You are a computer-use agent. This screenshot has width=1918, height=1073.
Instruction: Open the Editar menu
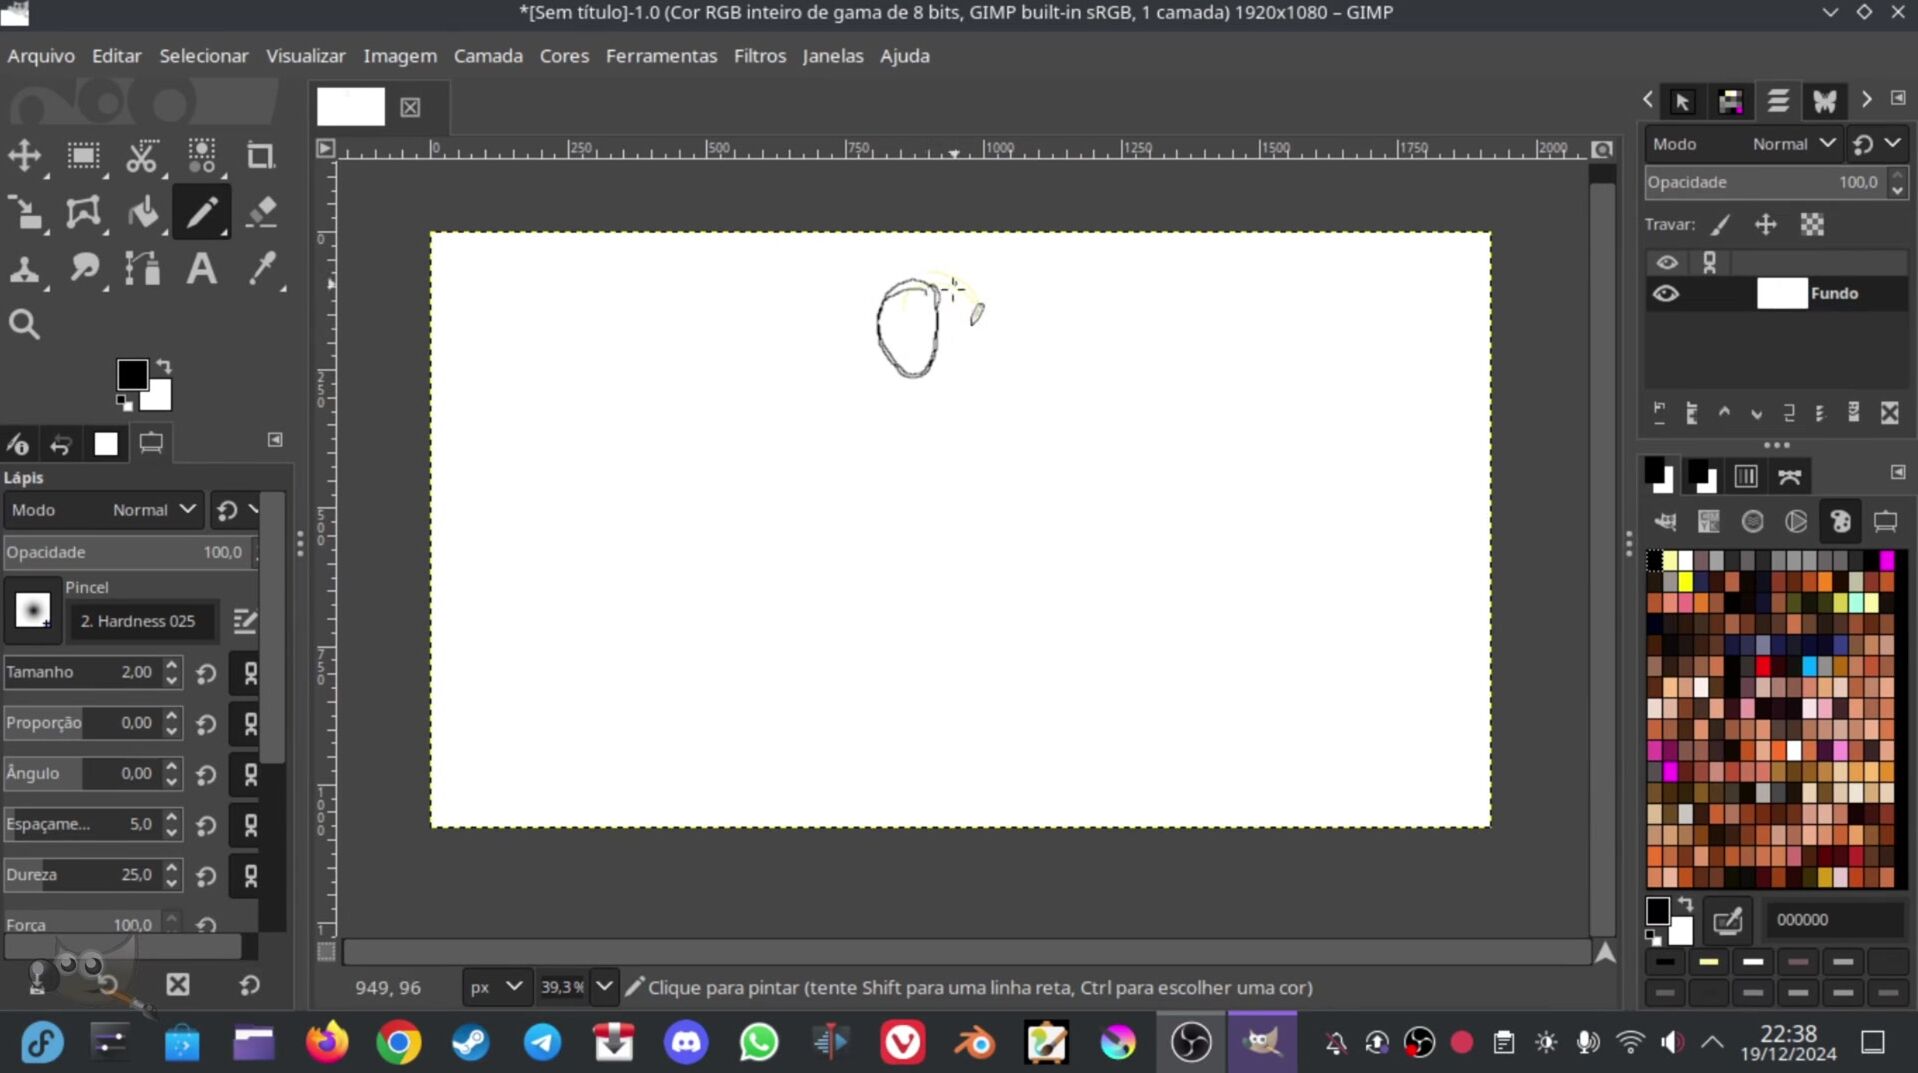click(117, 56)
